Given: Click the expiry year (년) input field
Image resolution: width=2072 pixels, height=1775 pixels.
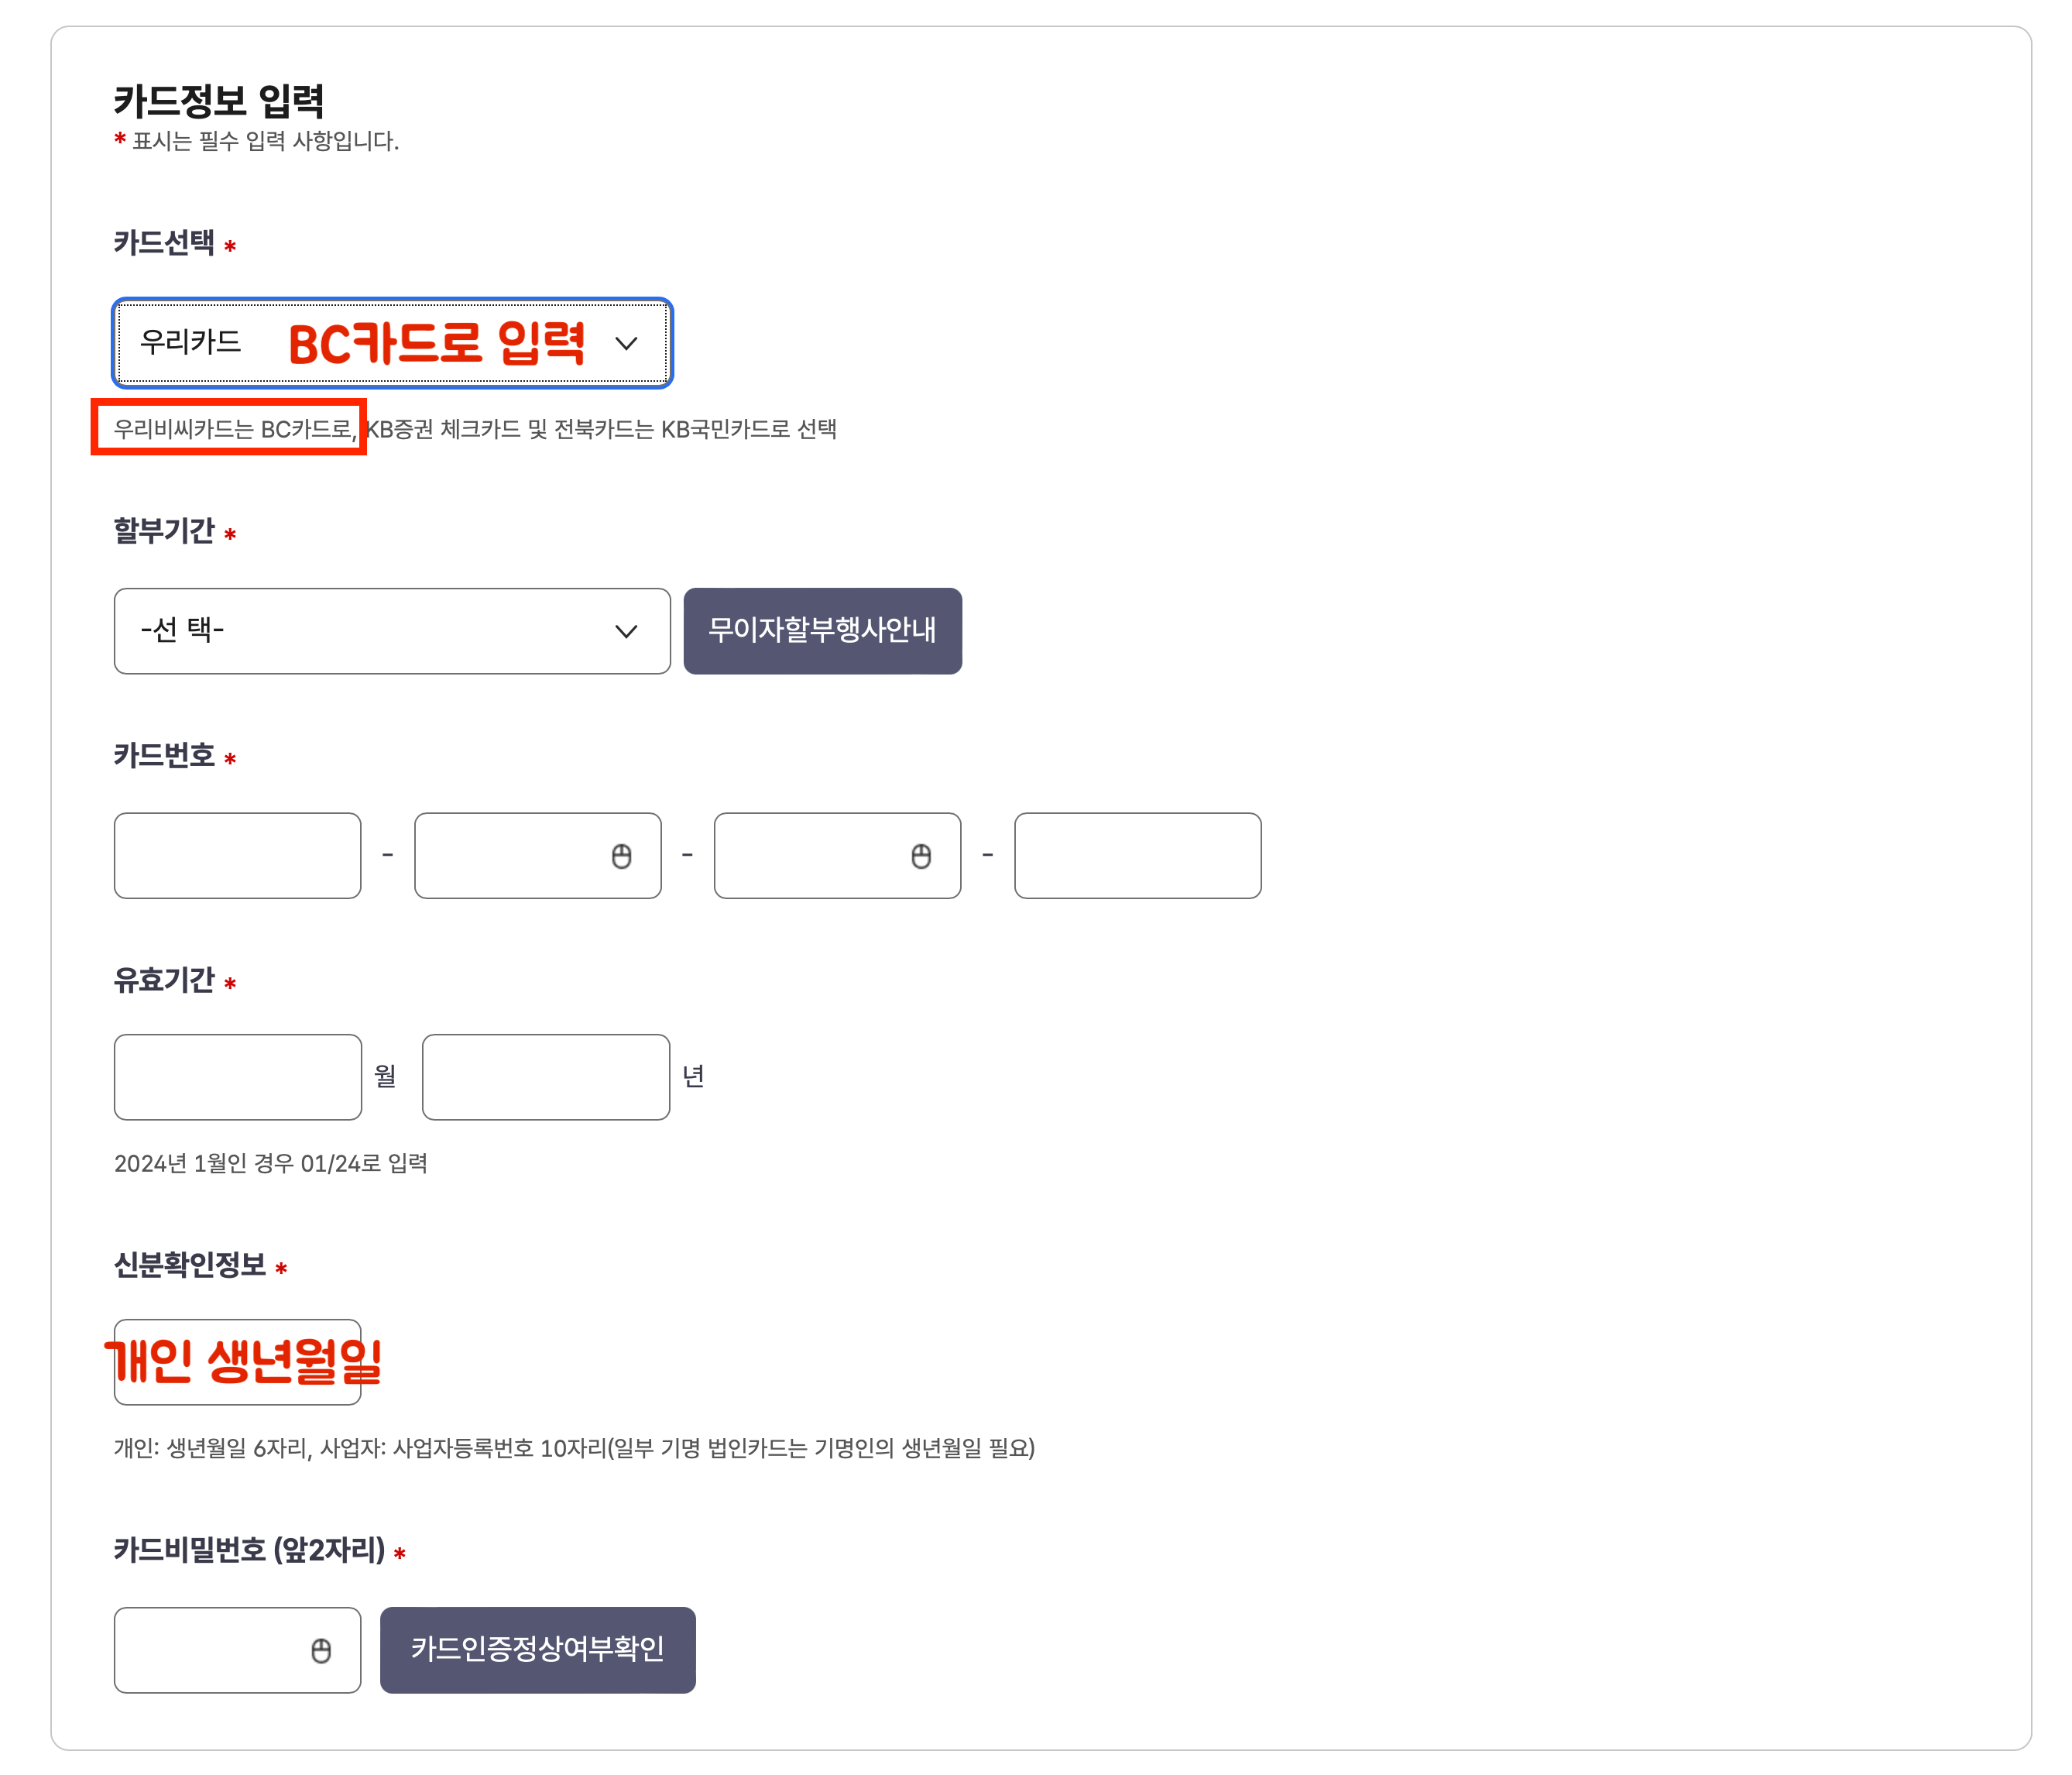Looking at the screenshot, I should point(546,1077).
